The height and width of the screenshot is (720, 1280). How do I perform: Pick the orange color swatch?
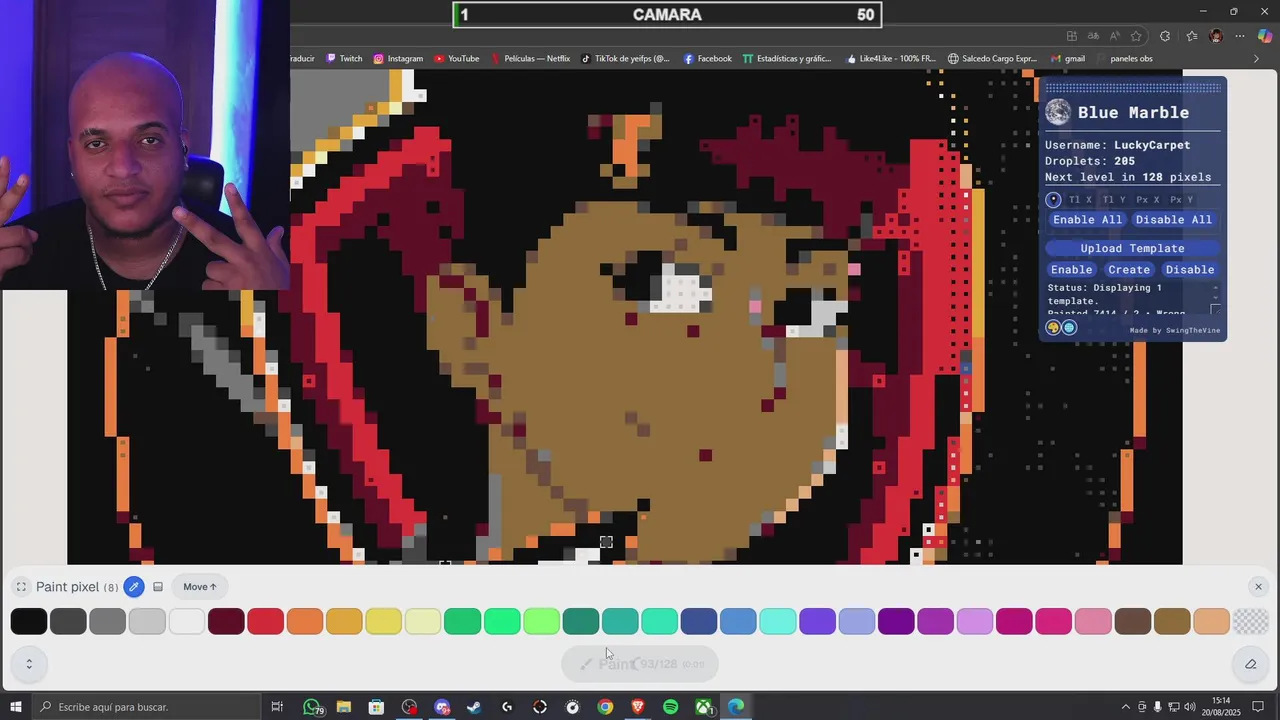pos(305,621)
